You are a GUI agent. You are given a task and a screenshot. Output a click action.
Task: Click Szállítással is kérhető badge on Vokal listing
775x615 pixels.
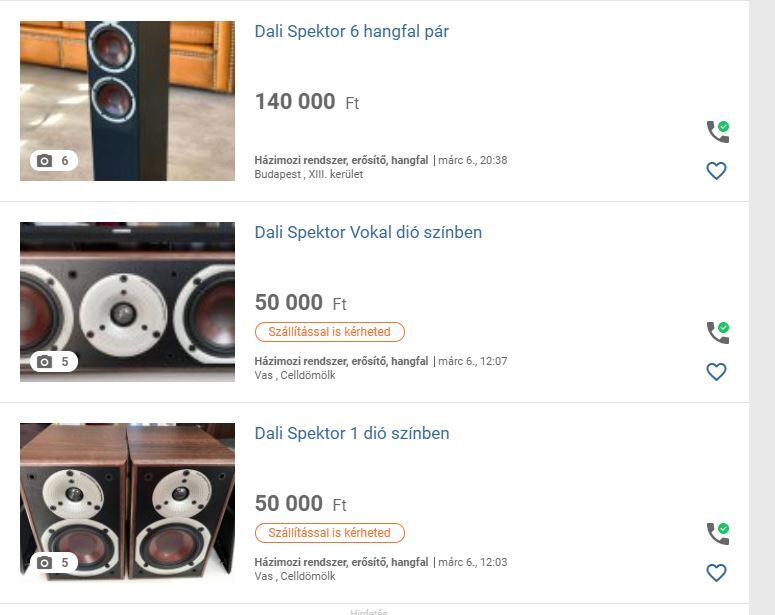pos(329,332)
